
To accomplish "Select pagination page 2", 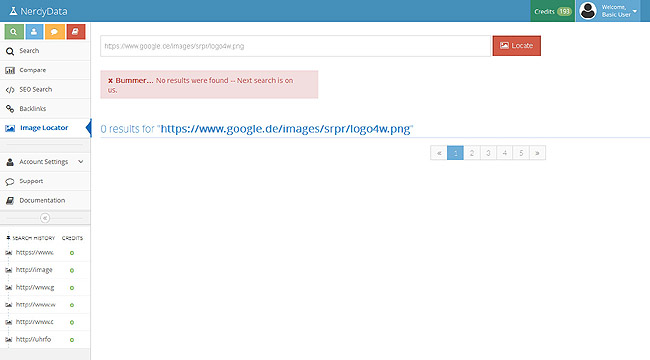I will [472, 153].
